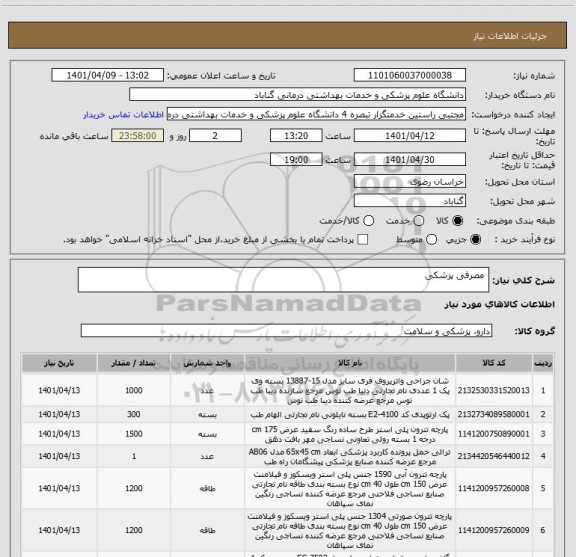Click quantity 1500 in row 3
Image resolution: width=576 pixels, height=557 pixels.
pos(134,434)
